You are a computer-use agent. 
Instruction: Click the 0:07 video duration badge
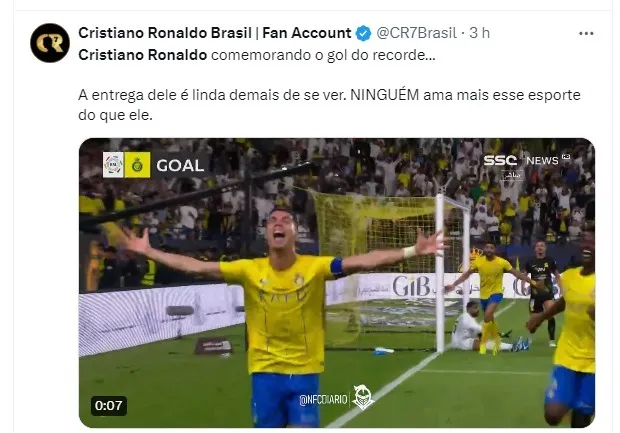click(108, 406)
